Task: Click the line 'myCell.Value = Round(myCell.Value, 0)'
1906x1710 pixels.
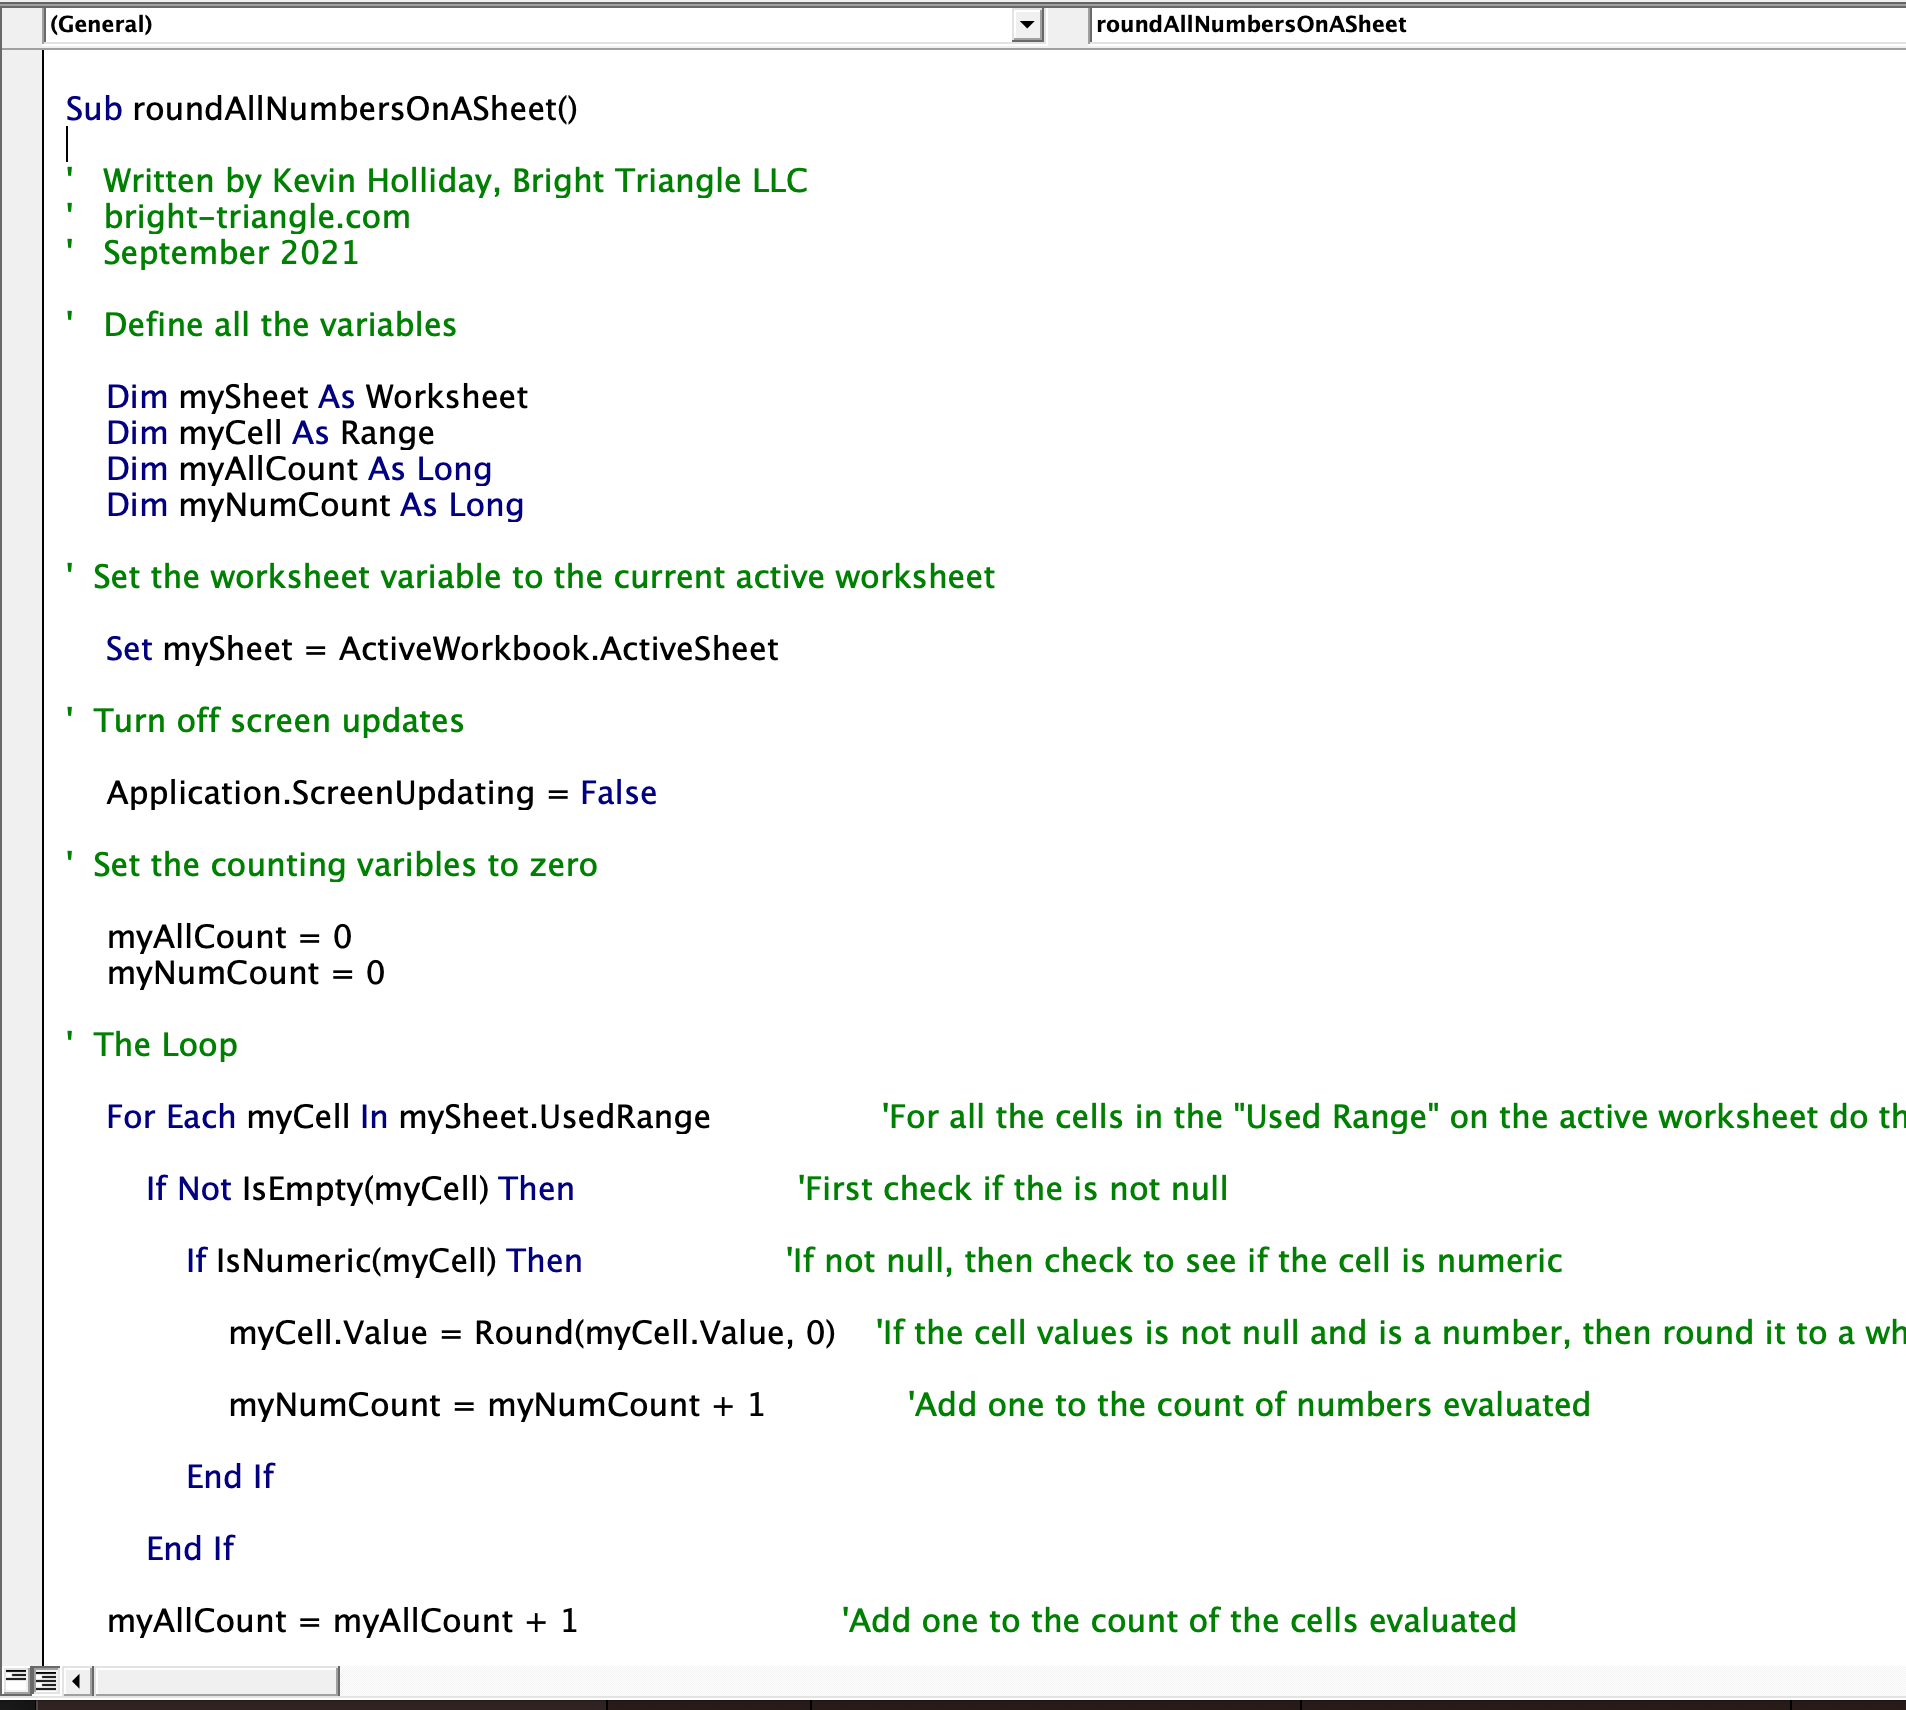Action: (x=532, y=1333)
